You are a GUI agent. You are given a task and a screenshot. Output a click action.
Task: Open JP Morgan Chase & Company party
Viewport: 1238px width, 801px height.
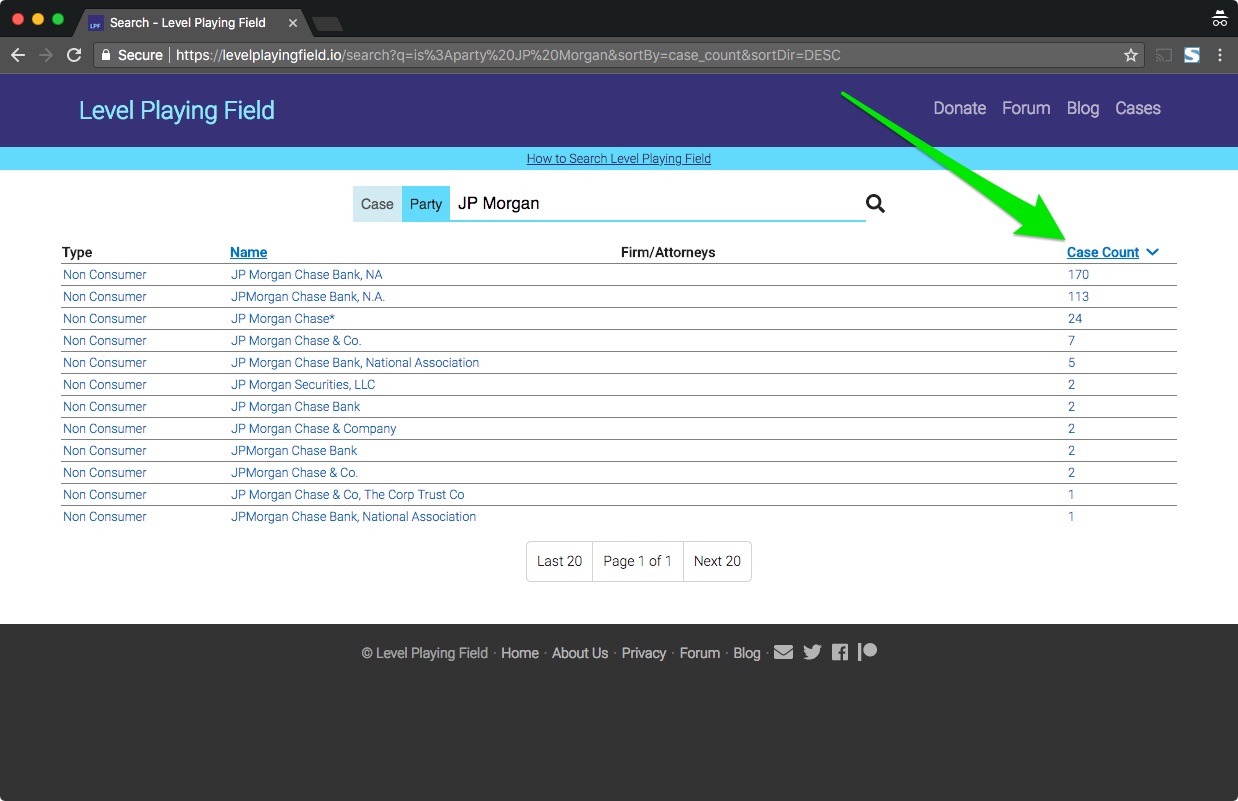click(x=314, y=428)
